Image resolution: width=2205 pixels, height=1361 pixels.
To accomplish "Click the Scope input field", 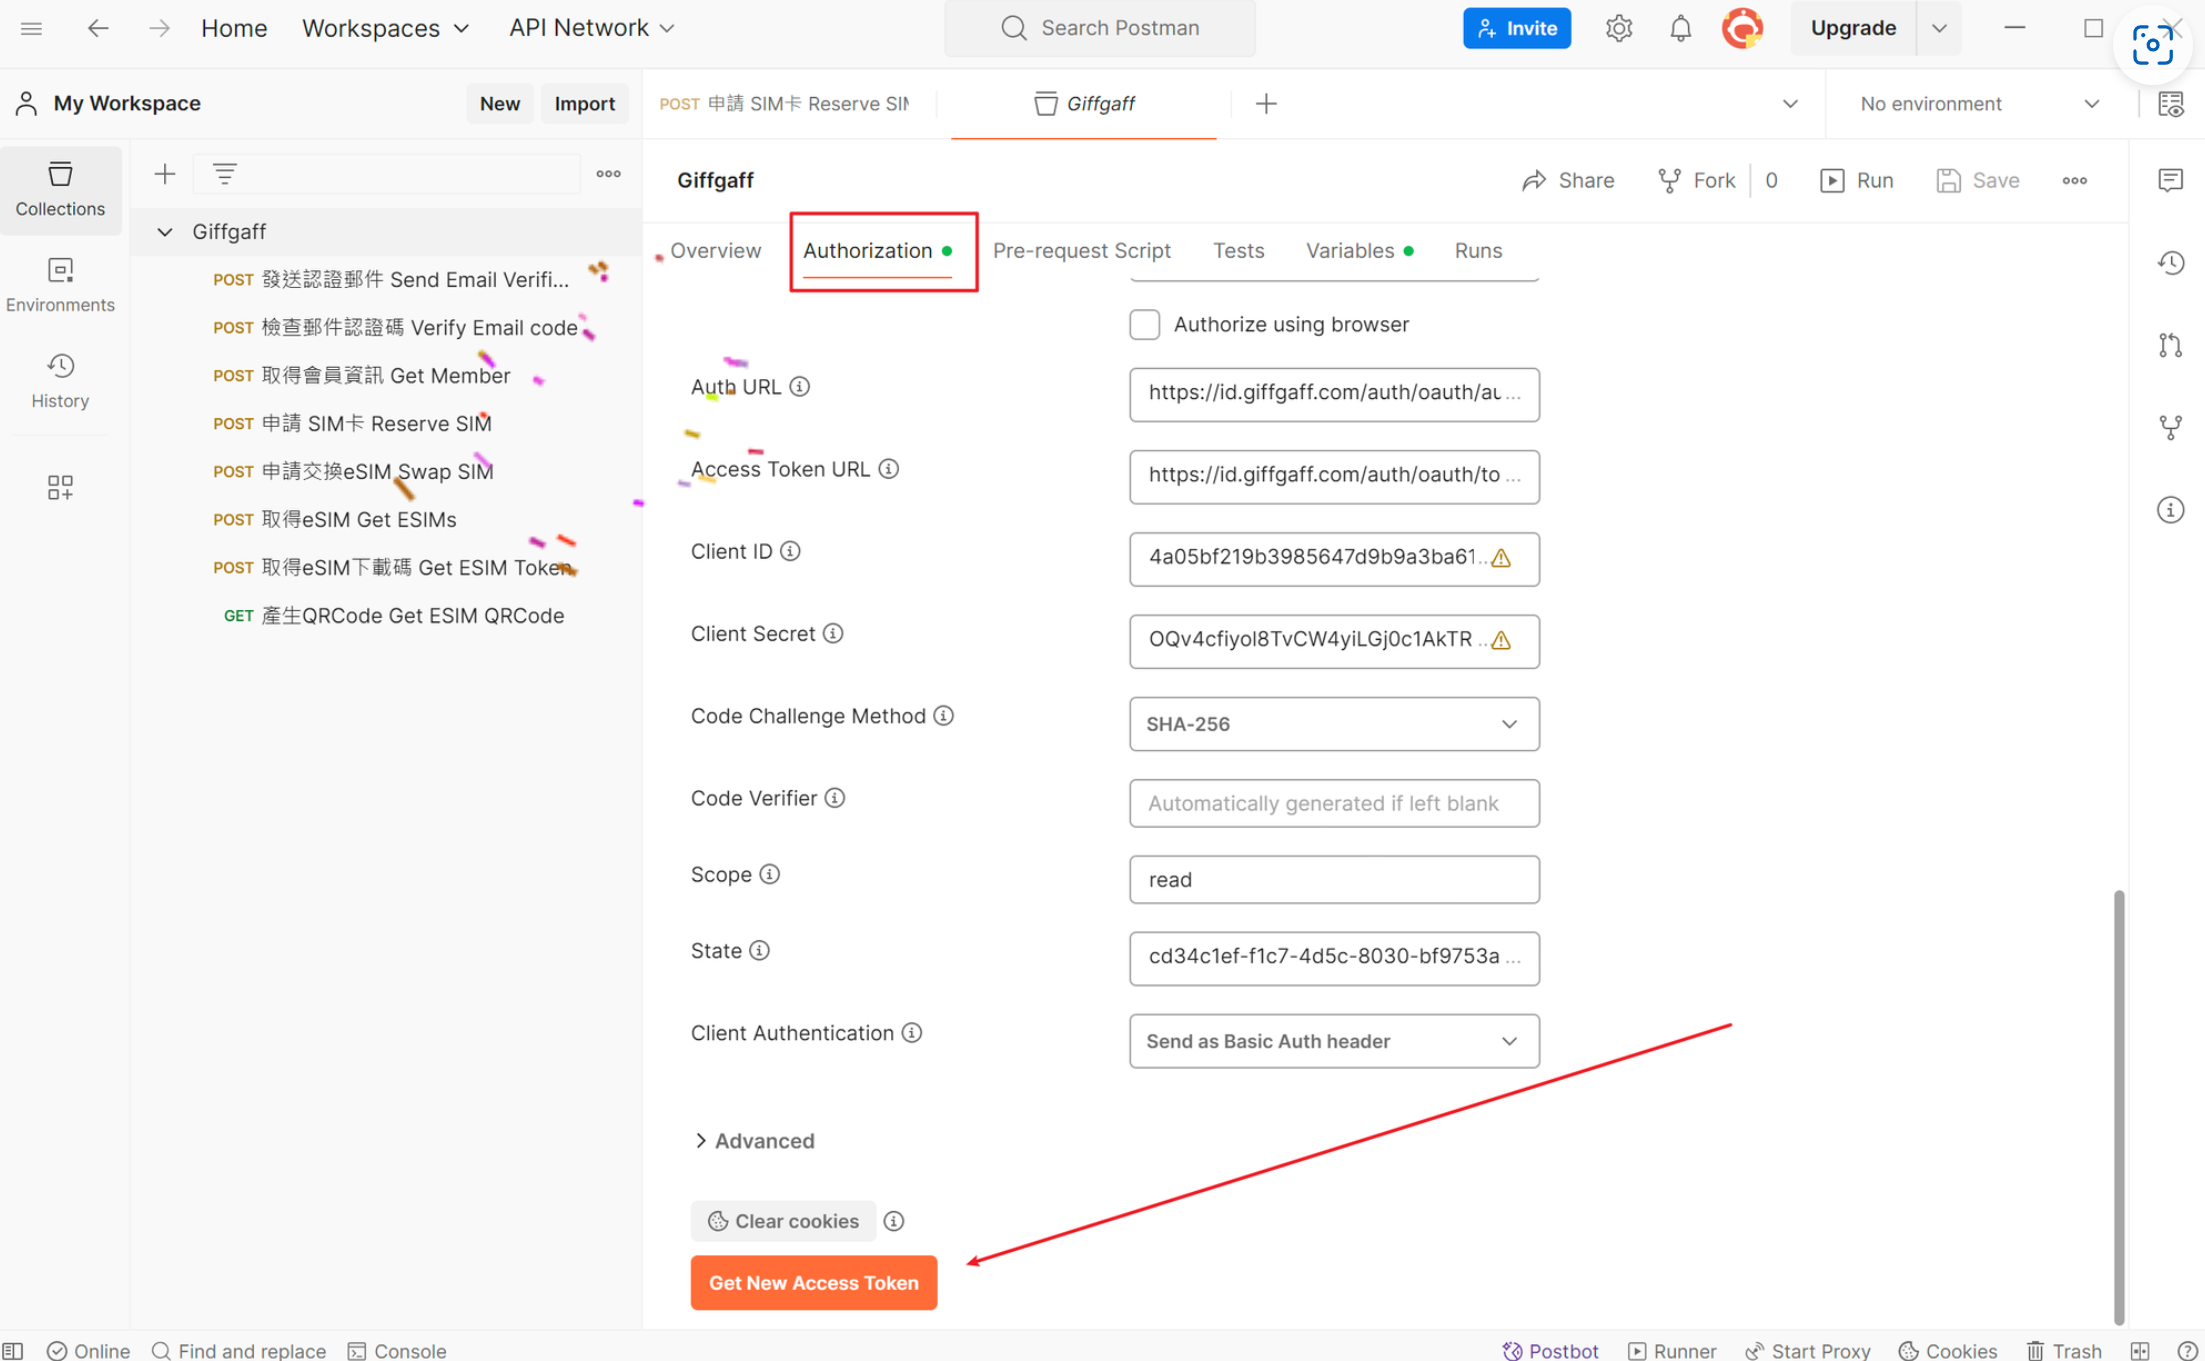I will coord(1334,880).
